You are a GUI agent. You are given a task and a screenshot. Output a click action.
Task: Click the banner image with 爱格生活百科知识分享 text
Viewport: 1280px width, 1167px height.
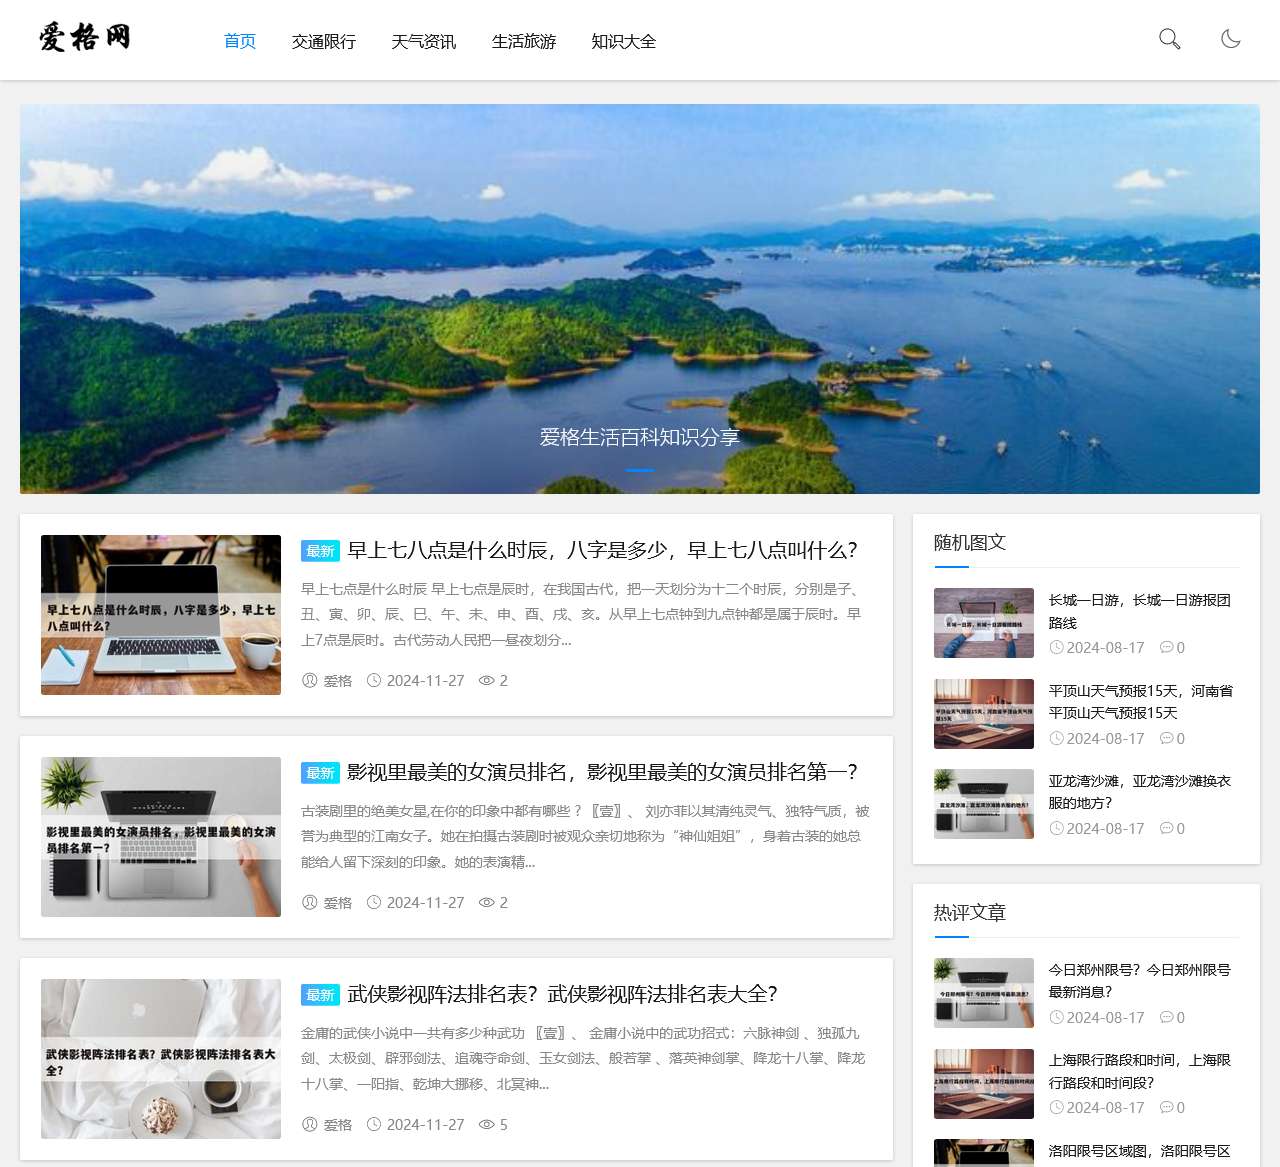640,298
